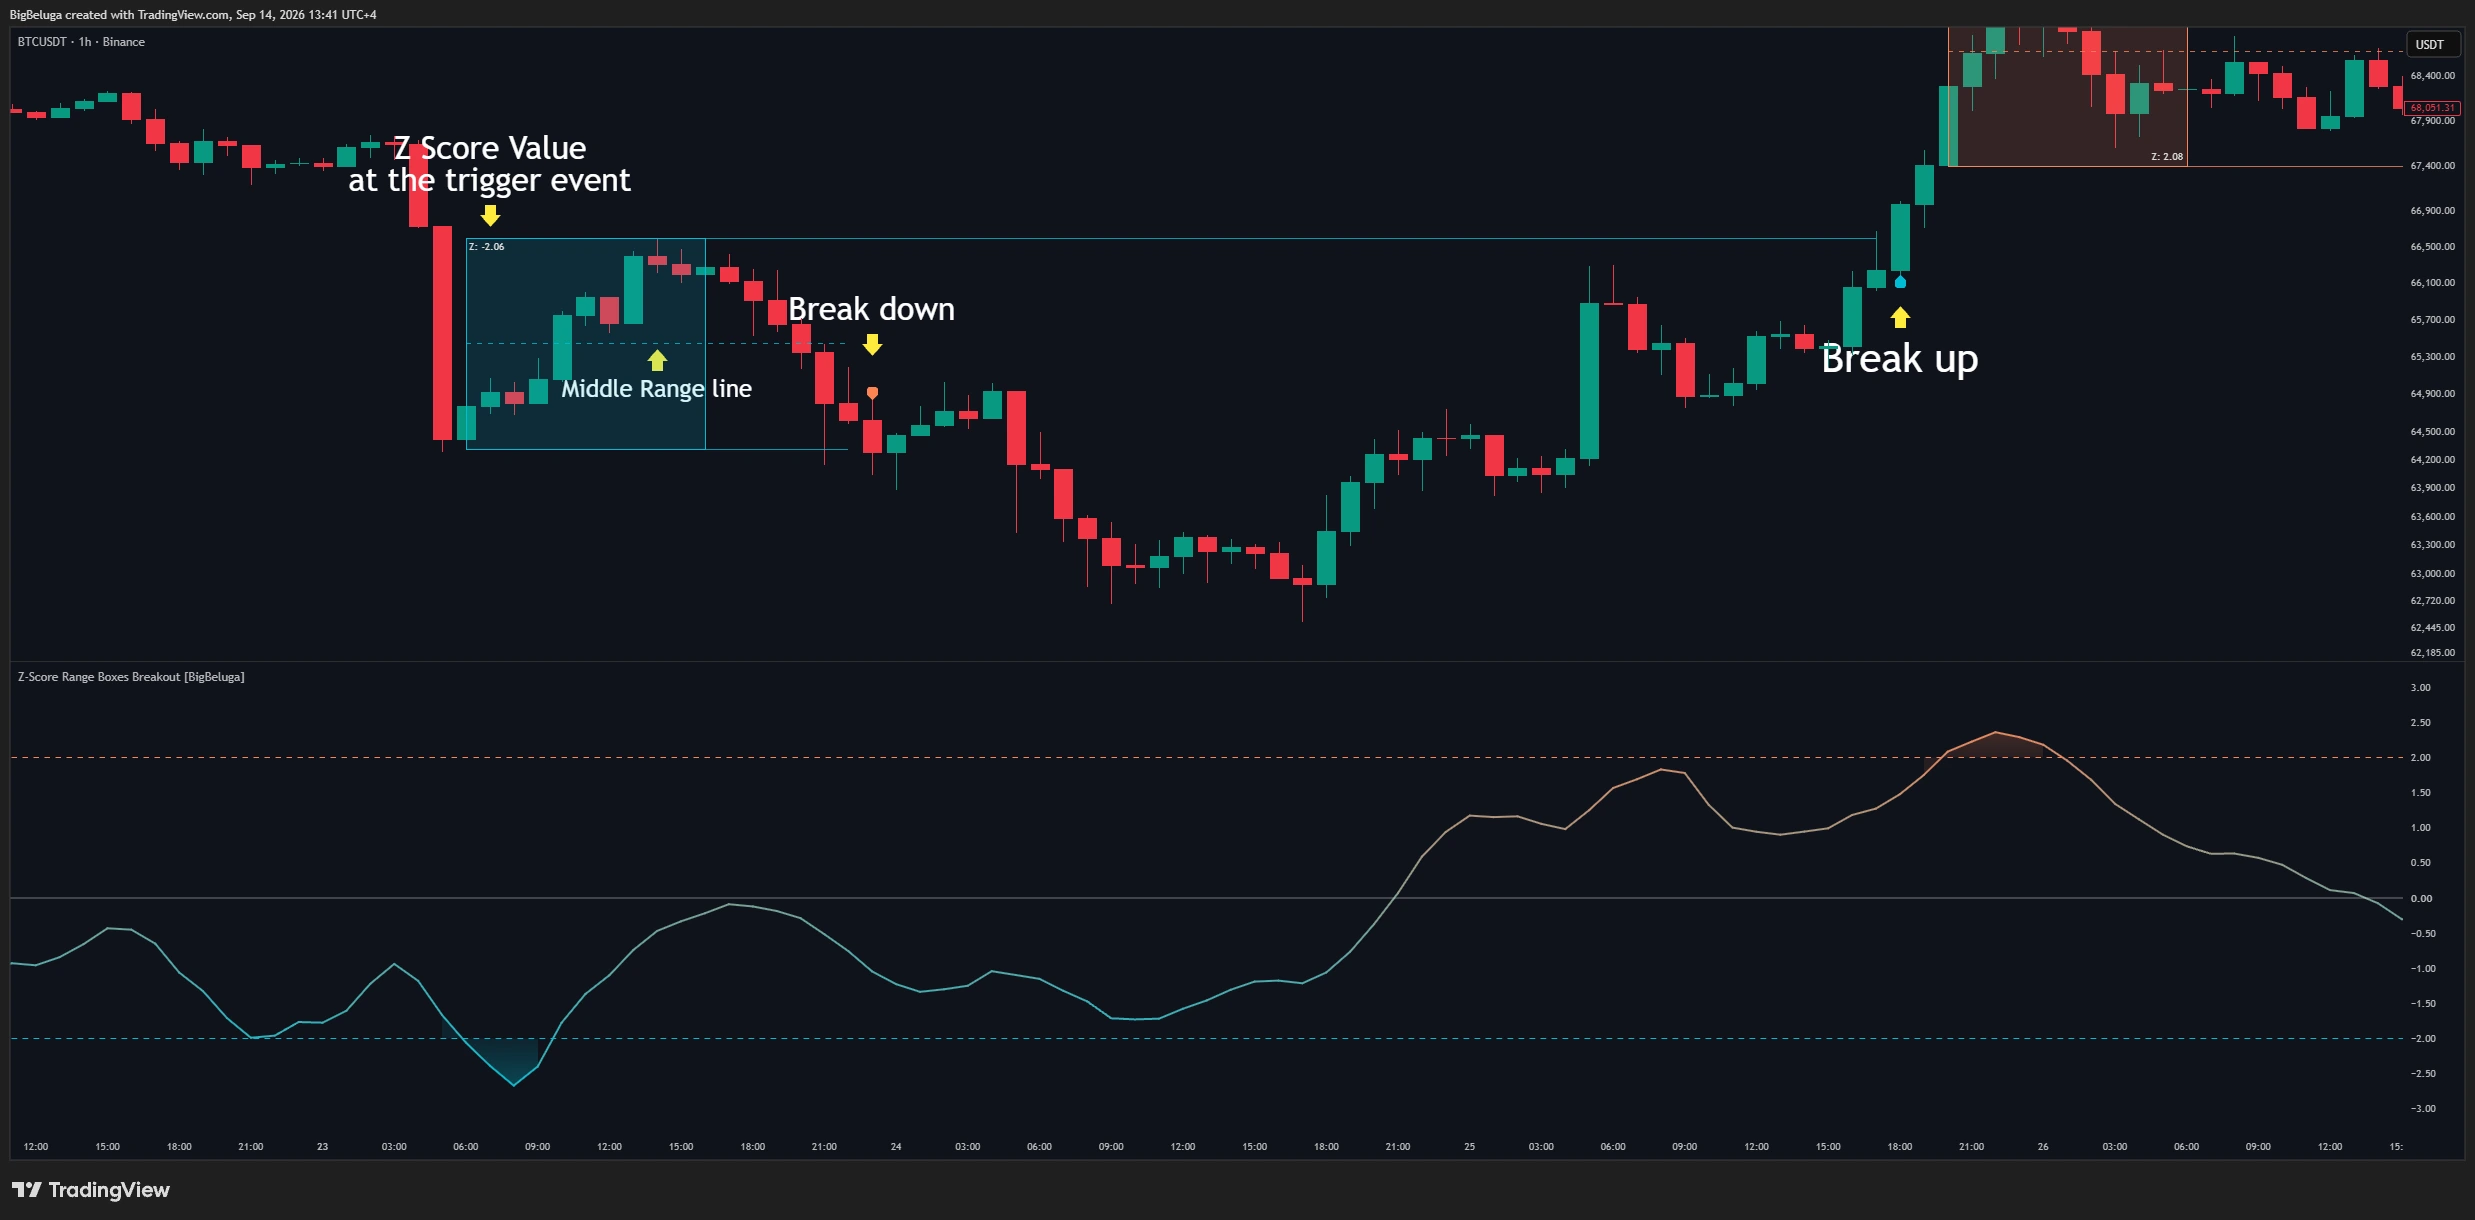Image resolution: width=2475 pixels, height=1220 pixels.
Task: Click the orange break down signal dot
Action: pyautogui.click(x=872, y=393)
